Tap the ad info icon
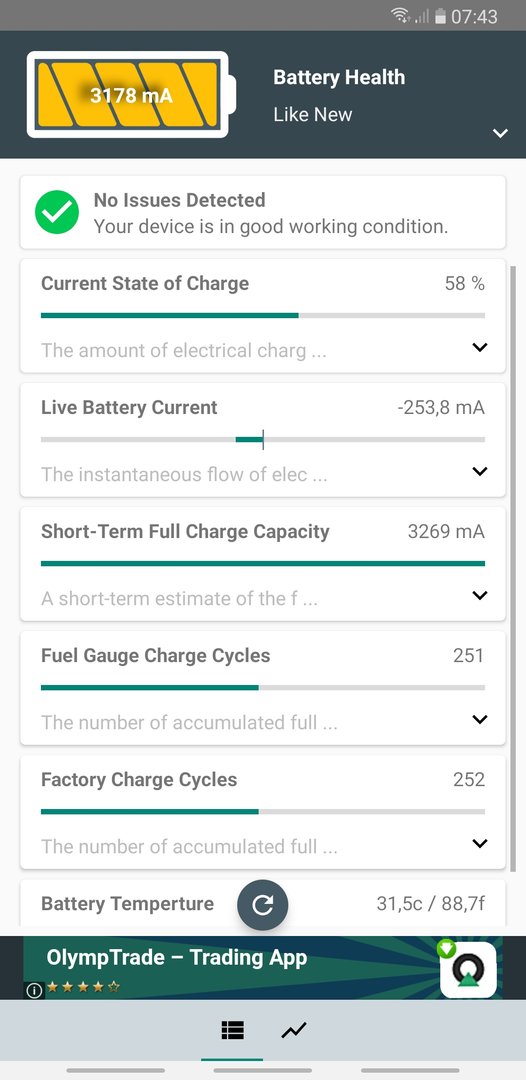This screenshot has height=1080, width=526. click(x=34, y=990)
